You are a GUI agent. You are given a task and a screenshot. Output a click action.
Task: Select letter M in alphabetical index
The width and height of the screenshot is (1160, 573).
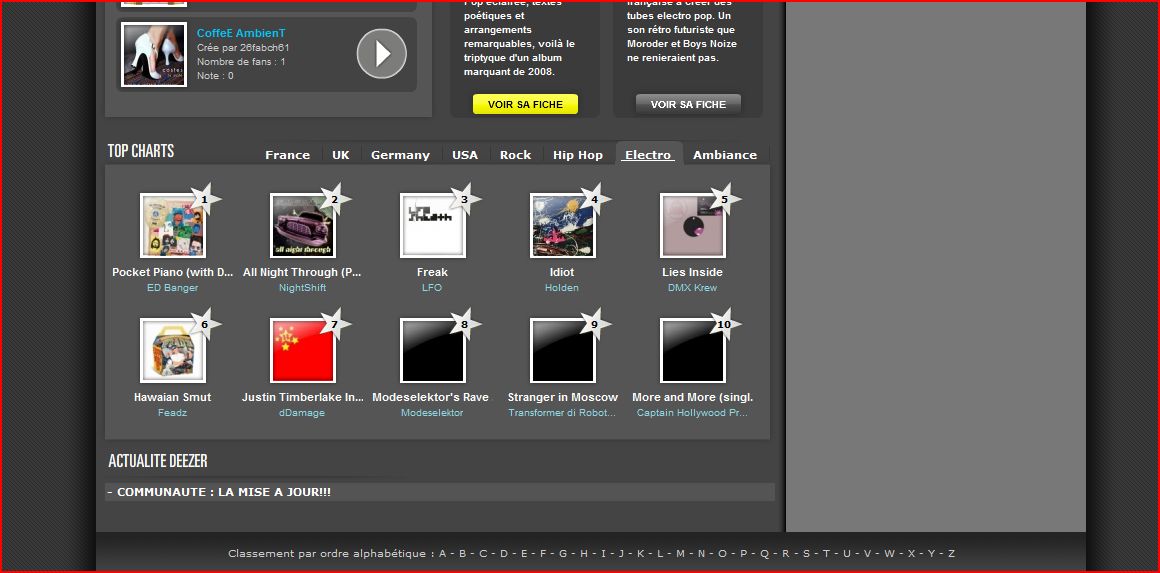681,553
